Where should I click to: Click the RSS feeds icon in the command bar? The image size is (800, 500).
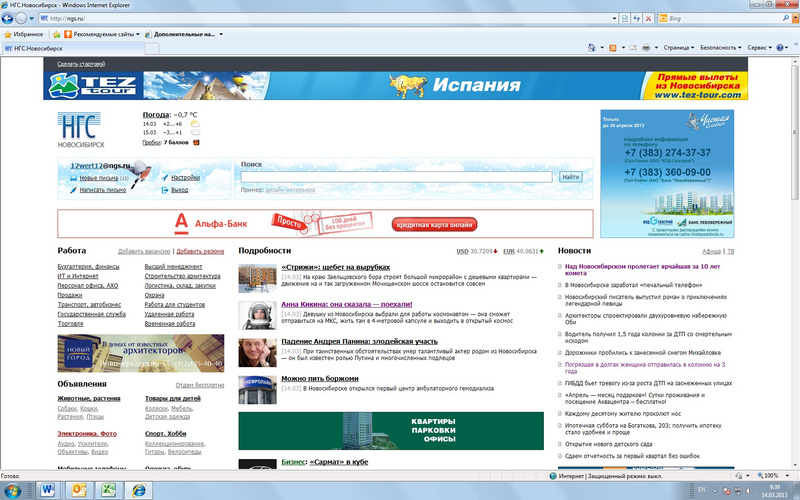(x=613, y=47)
